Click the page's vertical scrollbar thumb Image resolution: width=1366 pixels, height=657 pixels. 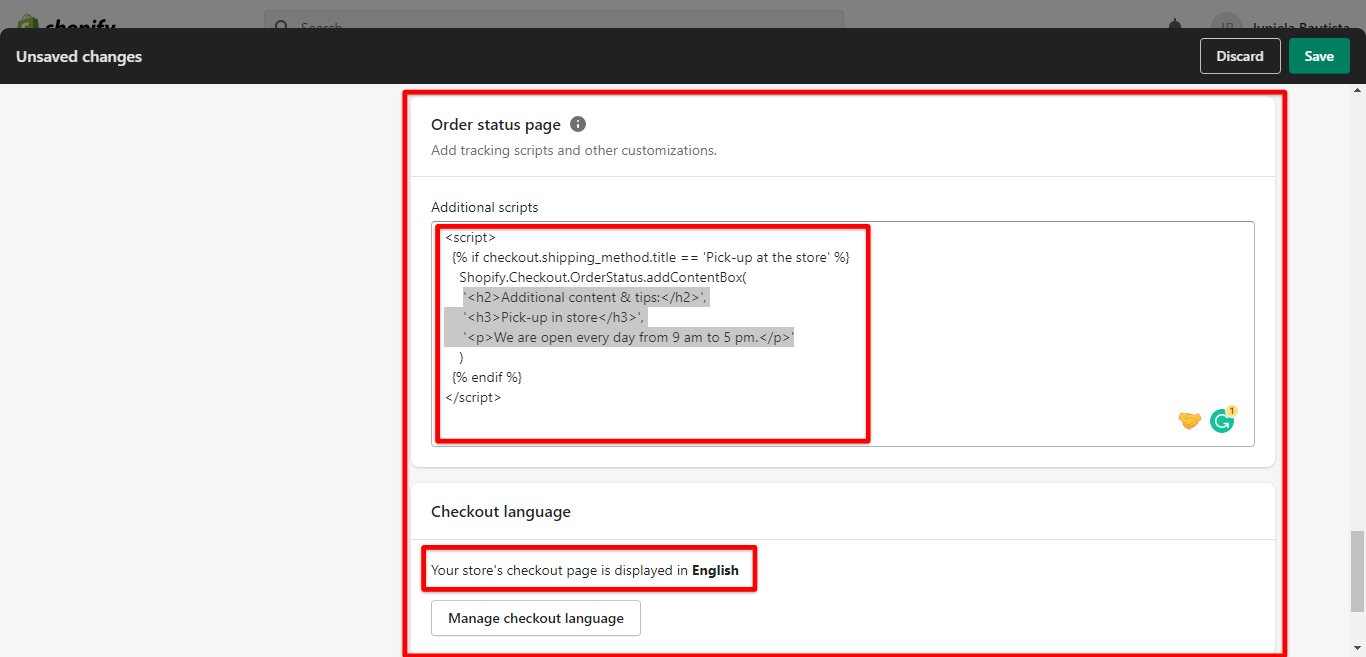[1357, 570]
